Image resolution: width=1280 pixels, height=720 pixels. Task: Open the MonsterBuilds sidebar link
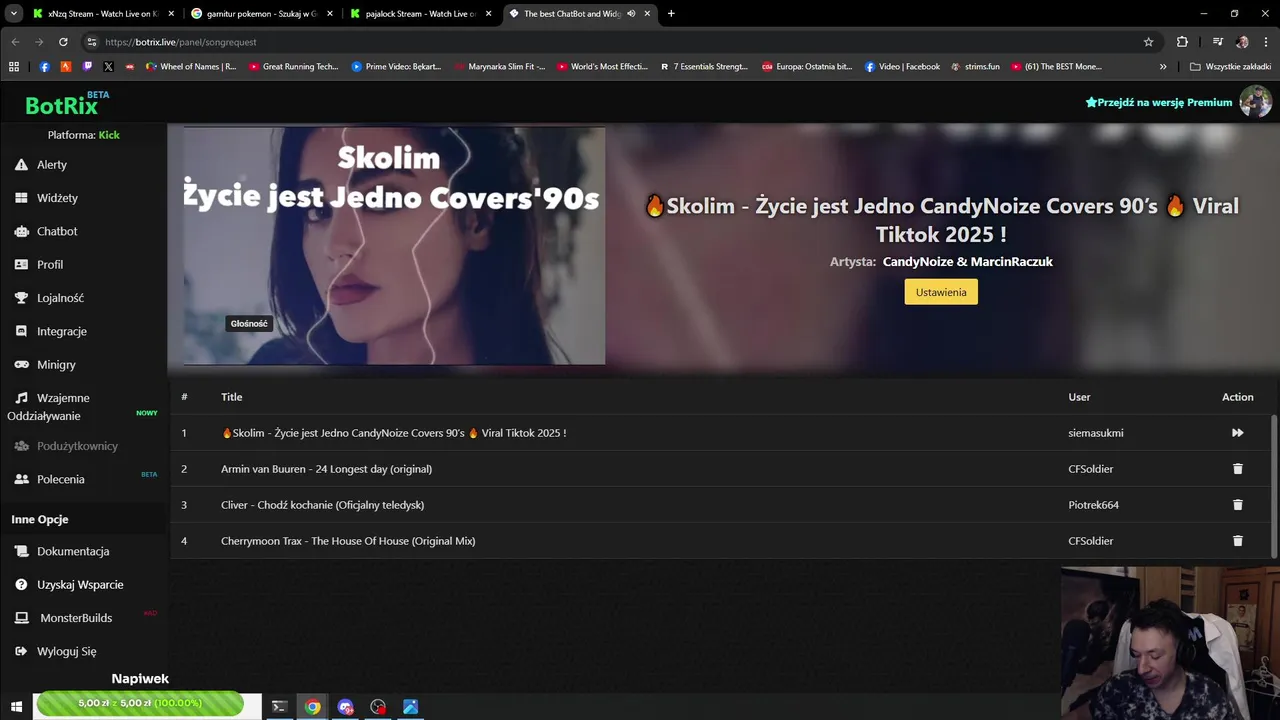pos(64,618)
